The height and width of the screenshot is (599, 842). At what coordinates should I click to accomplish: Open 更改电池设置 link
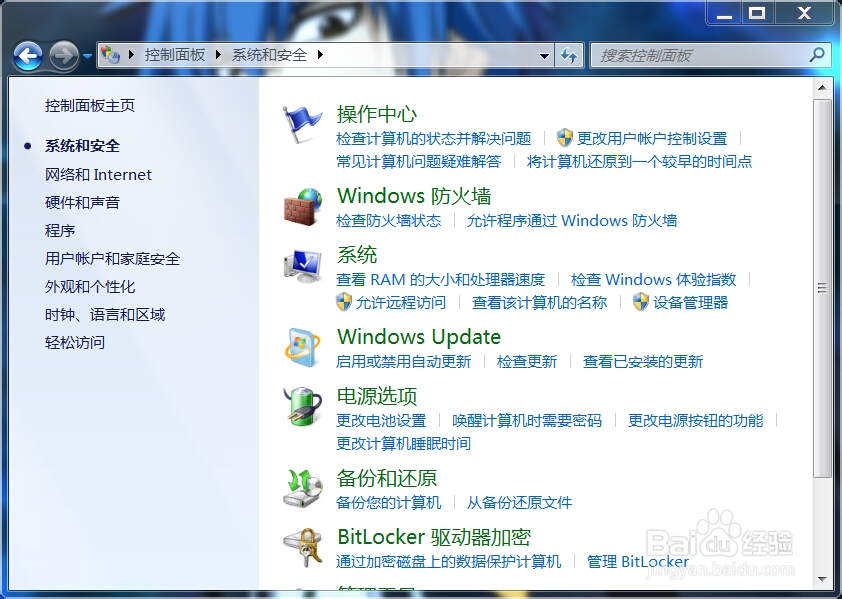pyautogui.click(x=383, y=420)
